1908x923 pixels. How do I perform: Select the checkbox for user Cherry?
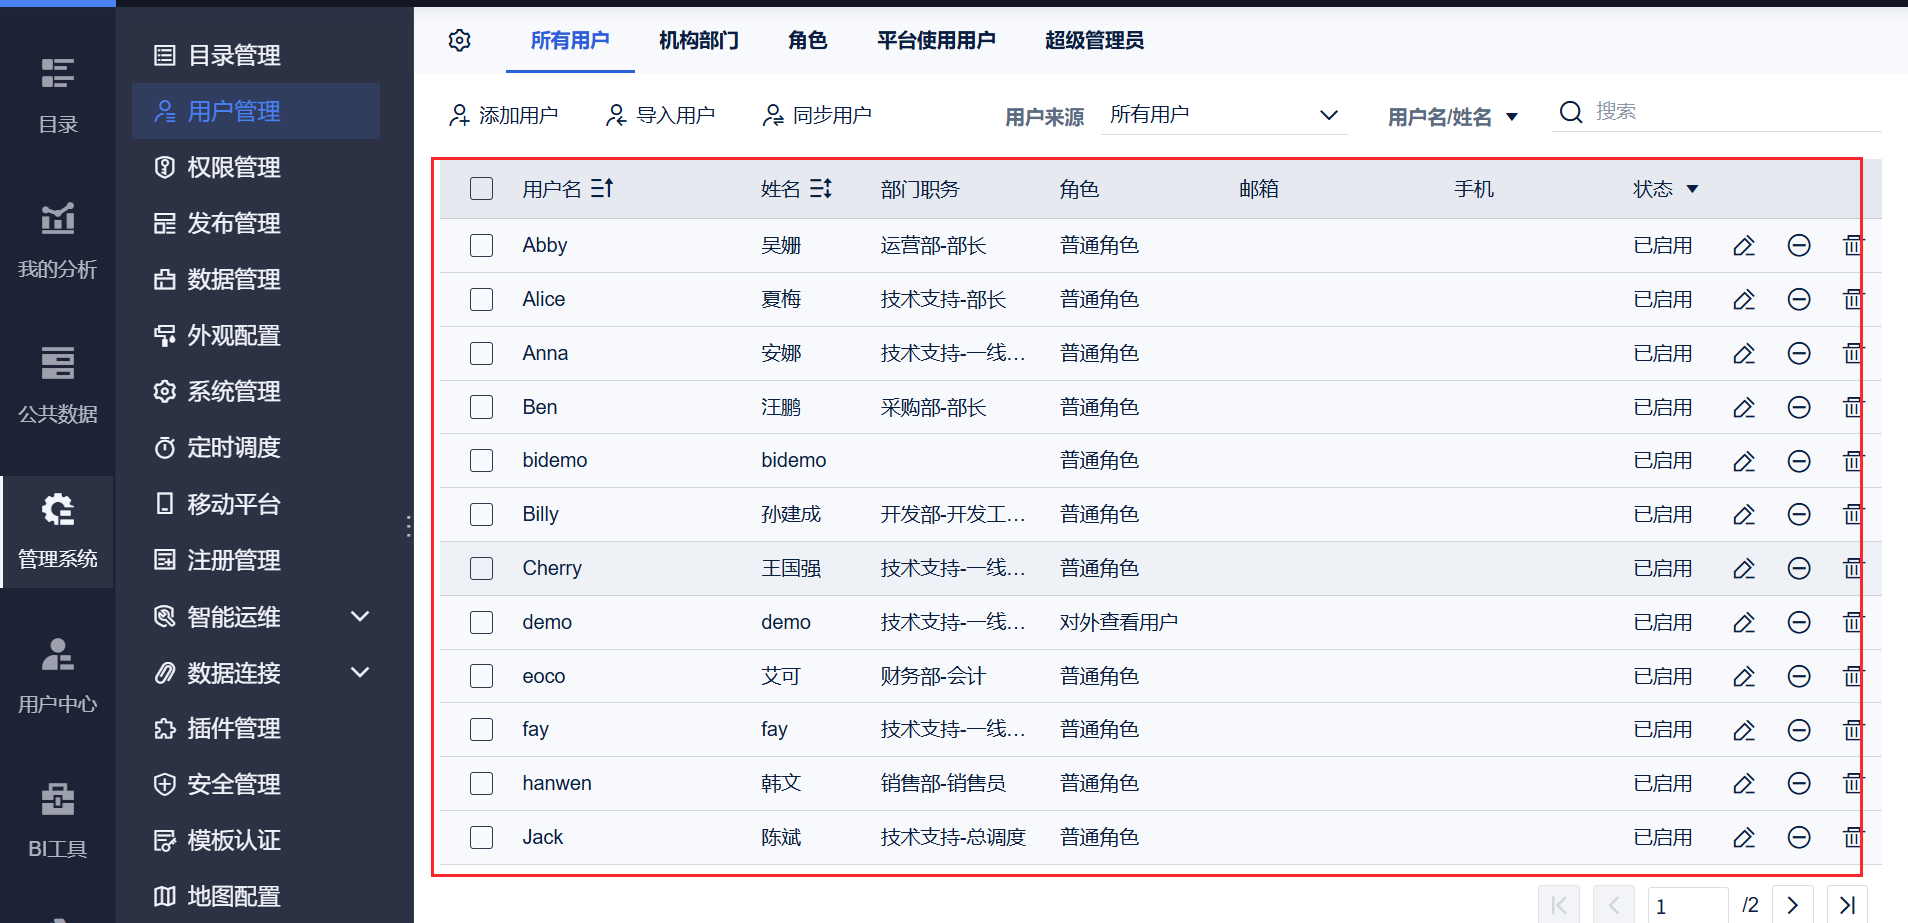[482, 568]
